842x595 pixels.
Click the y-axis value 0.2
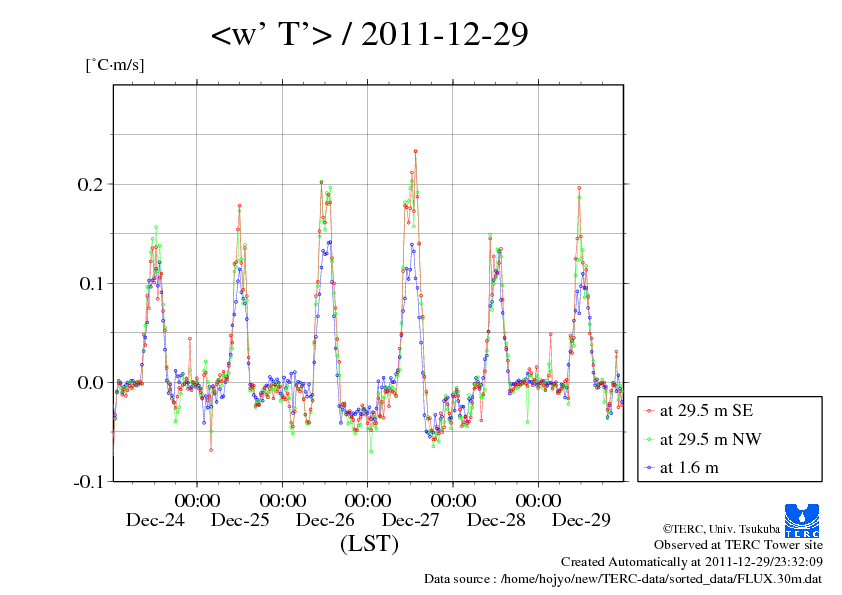pos(90,185)
